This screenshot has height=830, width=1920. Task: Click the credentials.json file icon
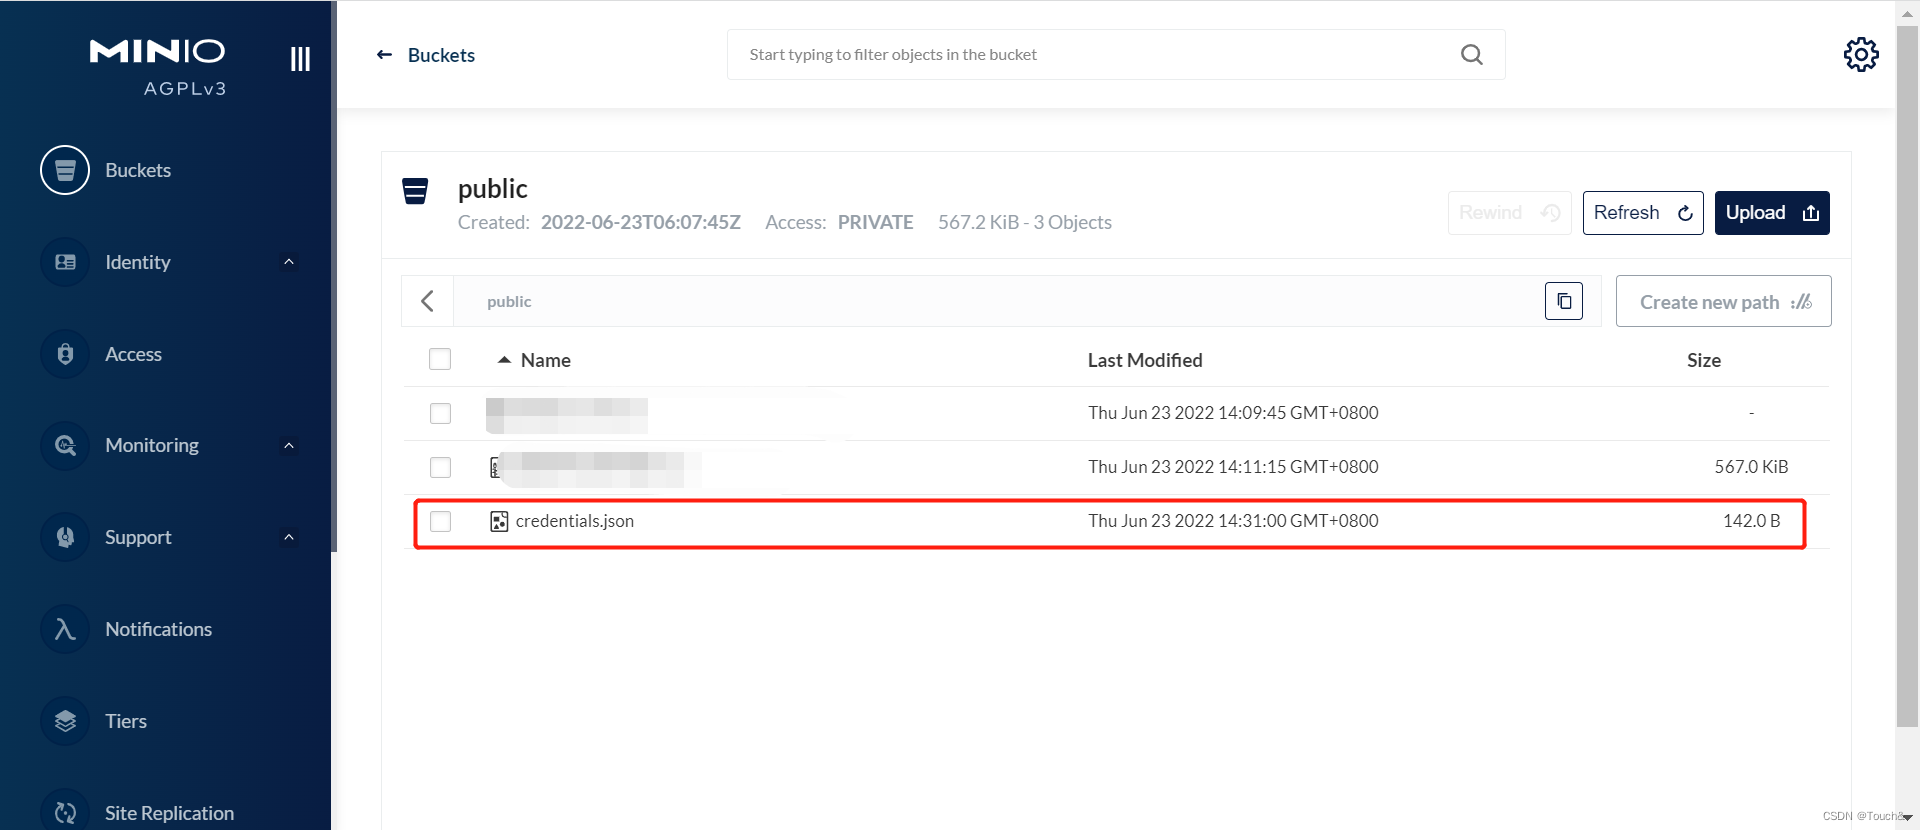point(499,521)
